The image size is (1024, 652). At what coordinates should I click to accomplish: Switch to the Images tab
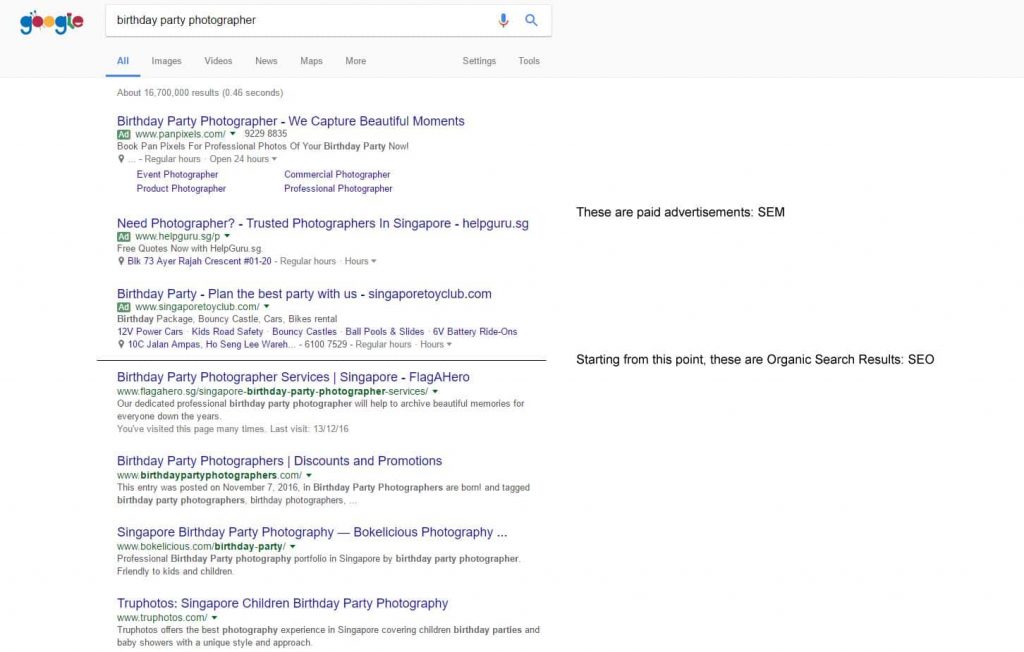(167, 61)
